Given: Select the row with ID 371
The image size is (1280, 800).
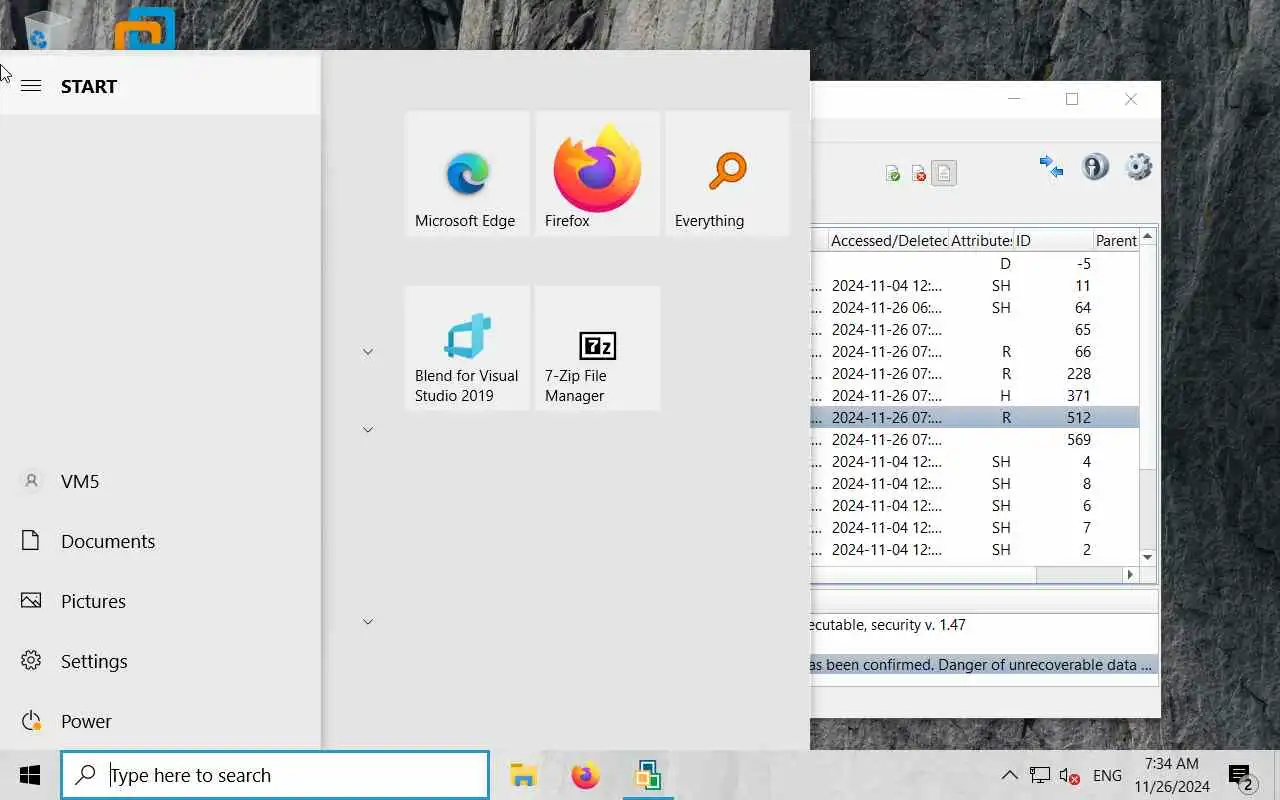Looking at the screenshot, I should point(974,396).
